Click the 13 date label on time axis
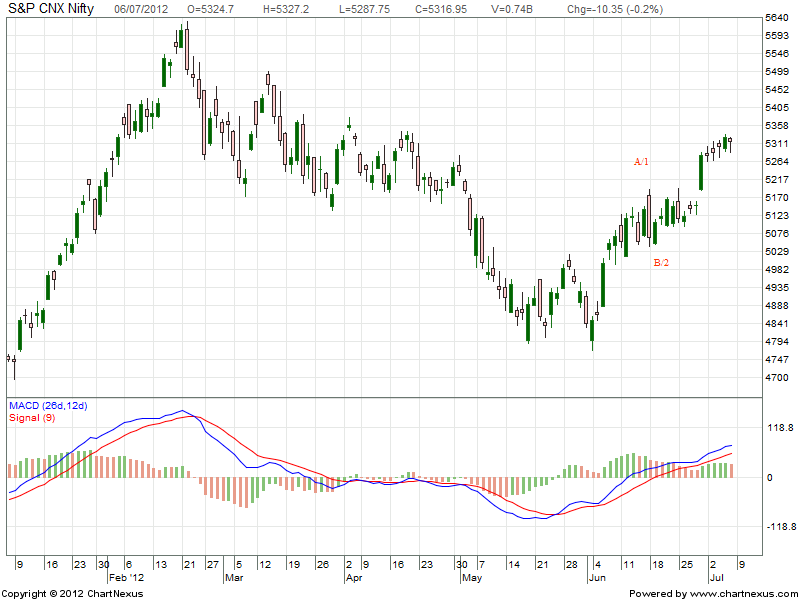The height and width of the screenshot is (600, 800). click(161, 565)
